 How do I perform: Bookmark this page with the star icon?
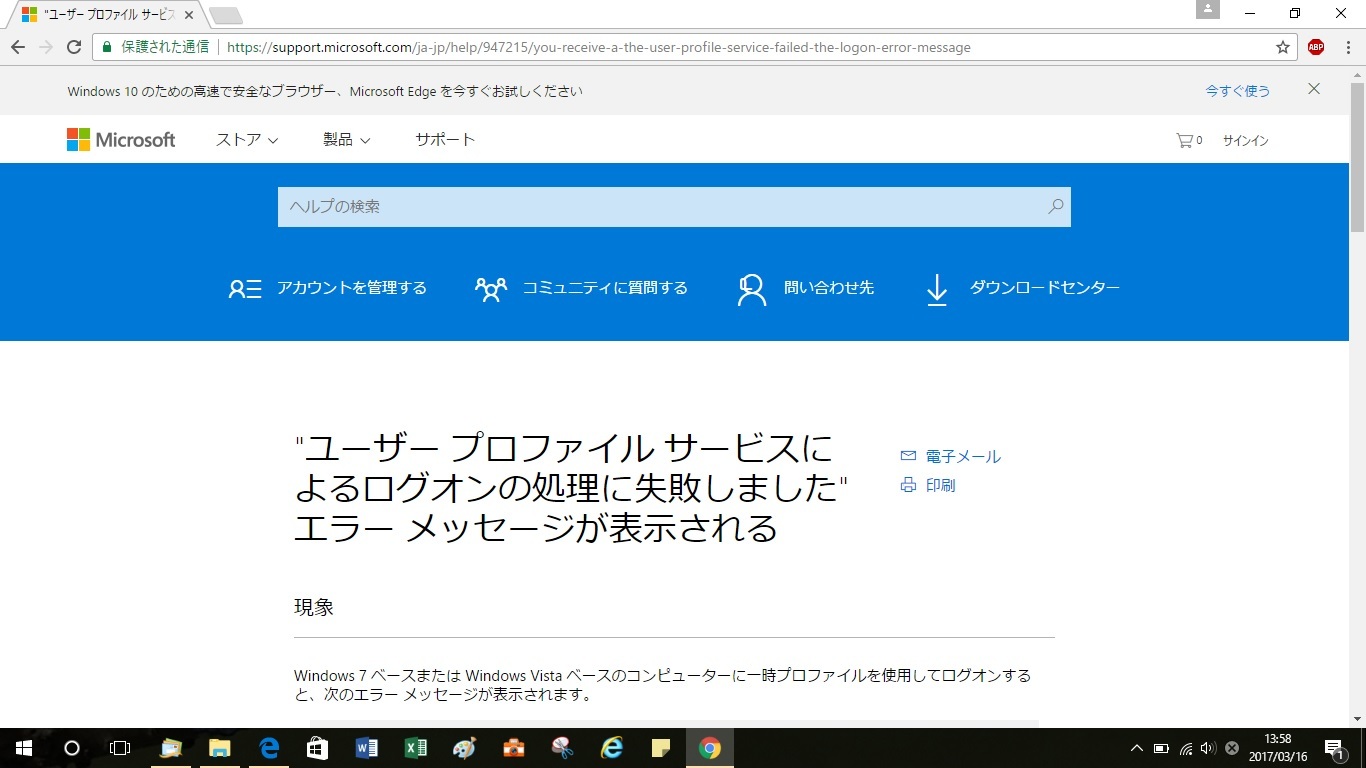click(1283, 47)
